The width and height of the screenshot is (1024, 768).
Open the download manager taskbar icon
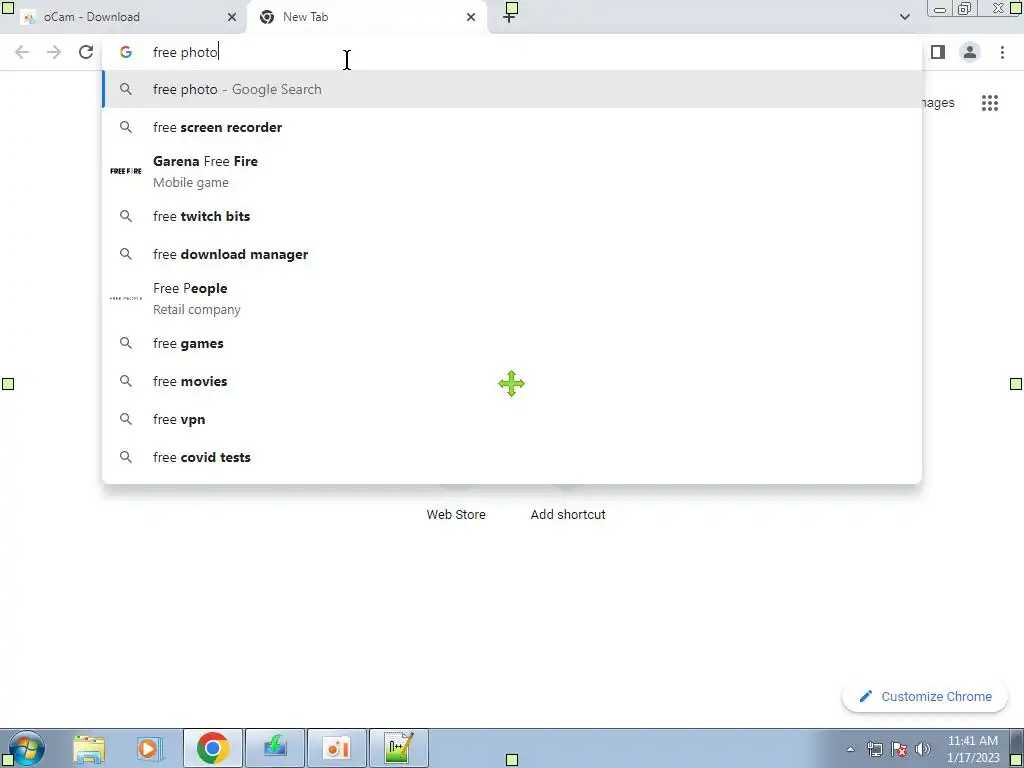[275, 748]
